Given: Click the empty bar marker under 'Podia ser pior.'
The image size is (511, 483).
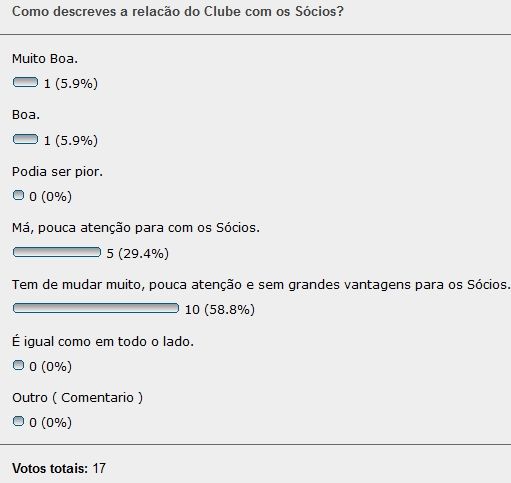Looking at the screenshot, I should 18,195.
